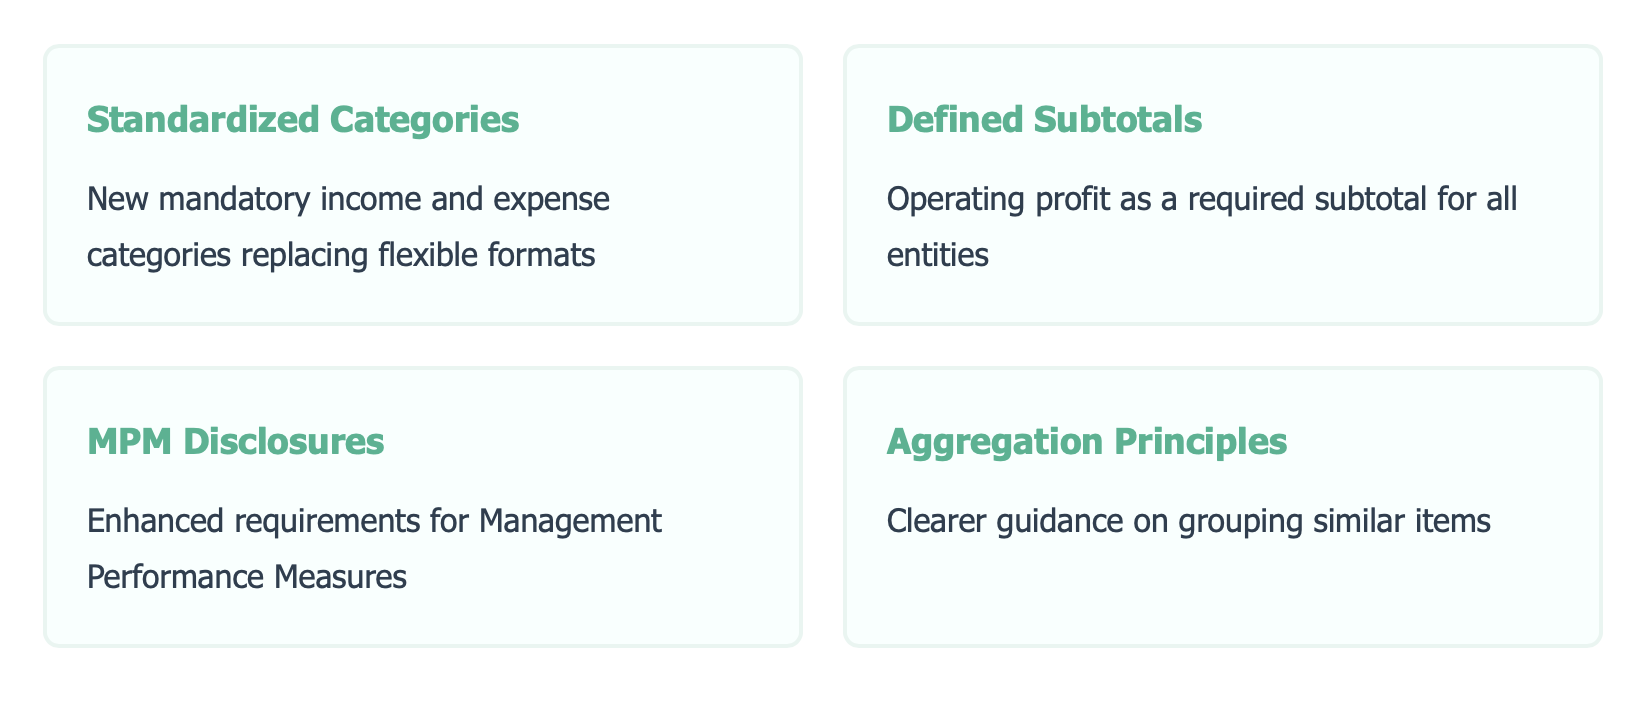
Task: Click the MPM Disclosures card description text
Action: point(374,549)
